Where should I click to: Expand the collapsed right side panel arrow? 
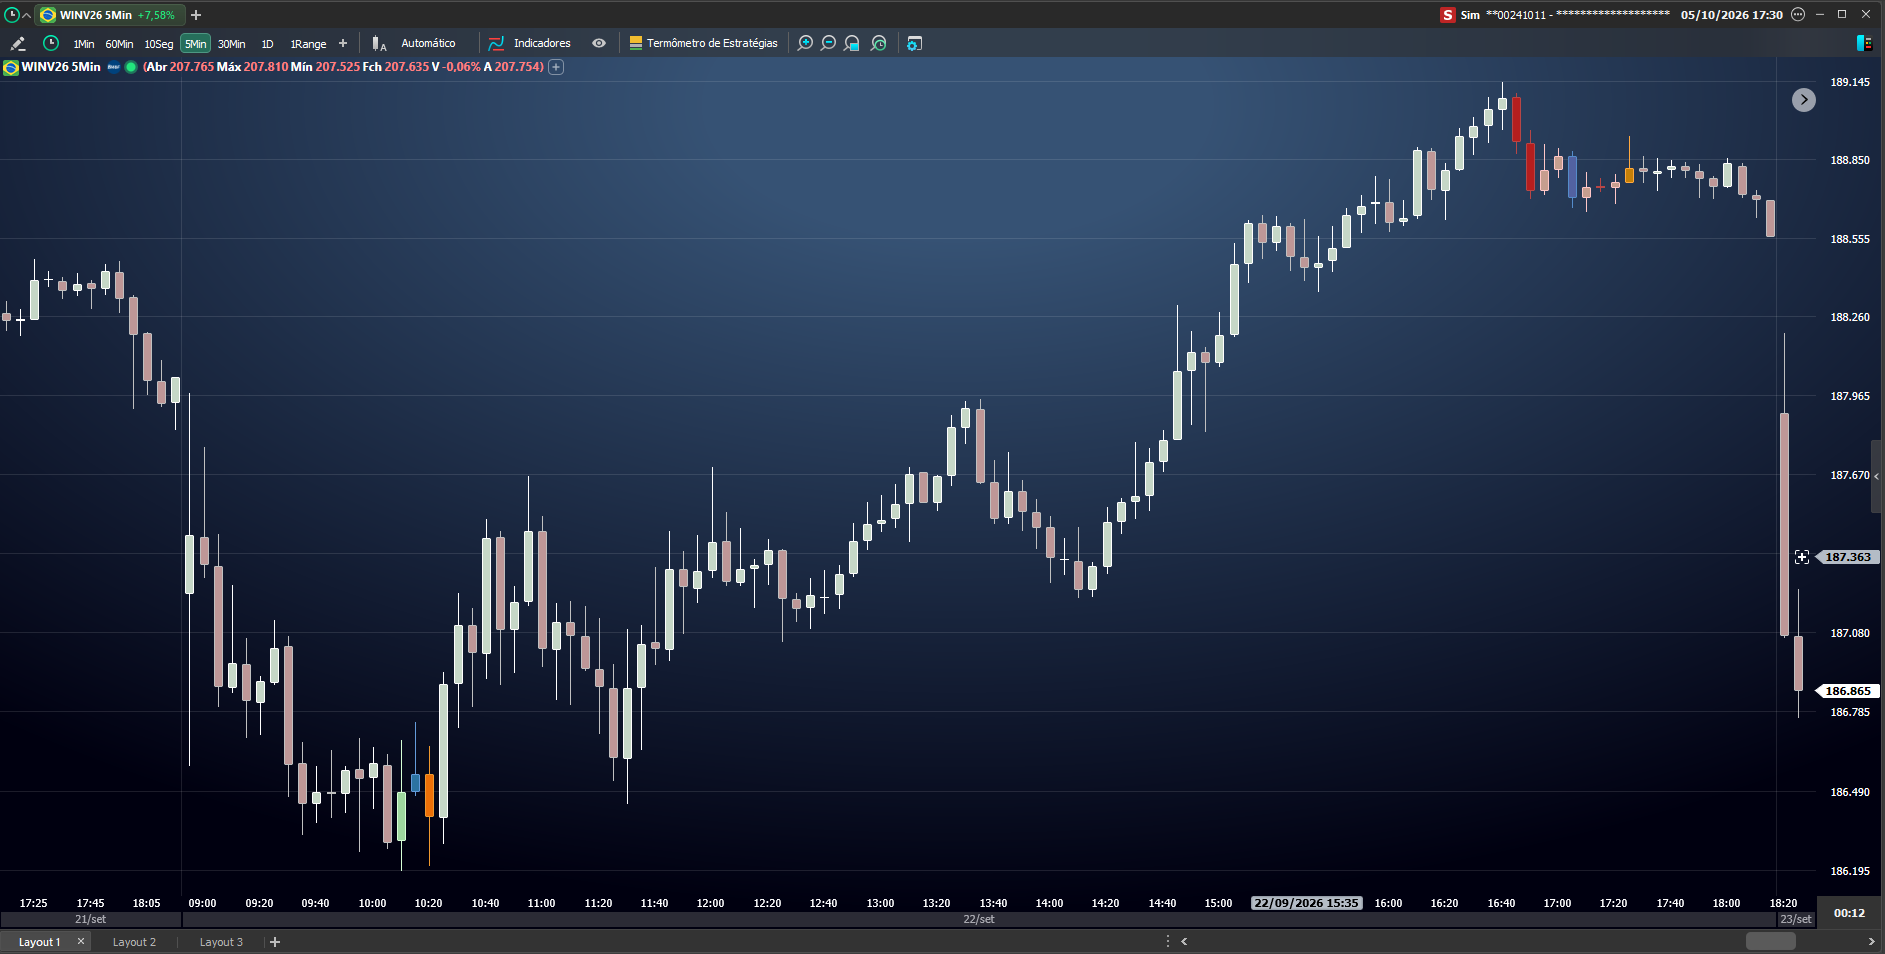pos(1877,476)
